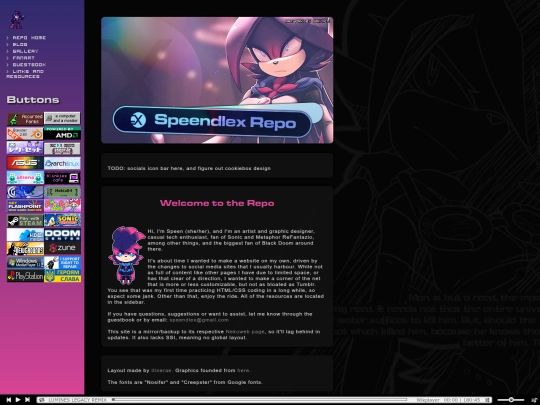Open the Accursed Farms button badge
The width and height of the screenshot is (540, 405).
click(25, 119)
